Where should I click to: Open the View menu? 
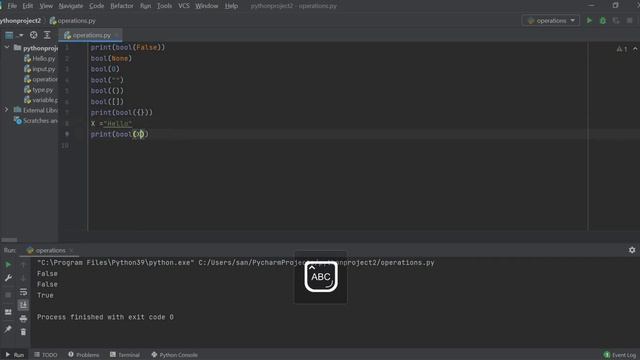coord(46,6)
